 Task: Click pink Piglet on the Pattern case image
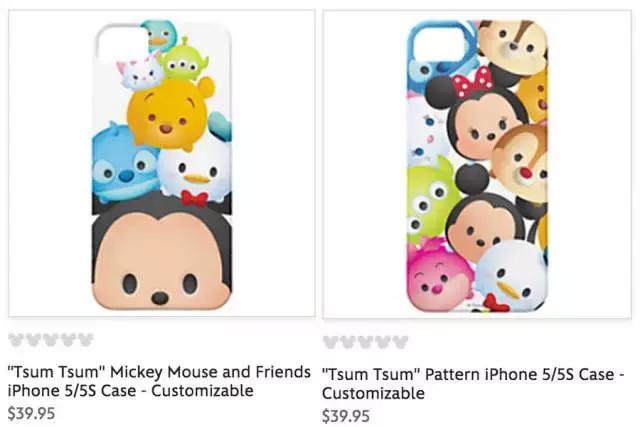(x=437, y=278)
